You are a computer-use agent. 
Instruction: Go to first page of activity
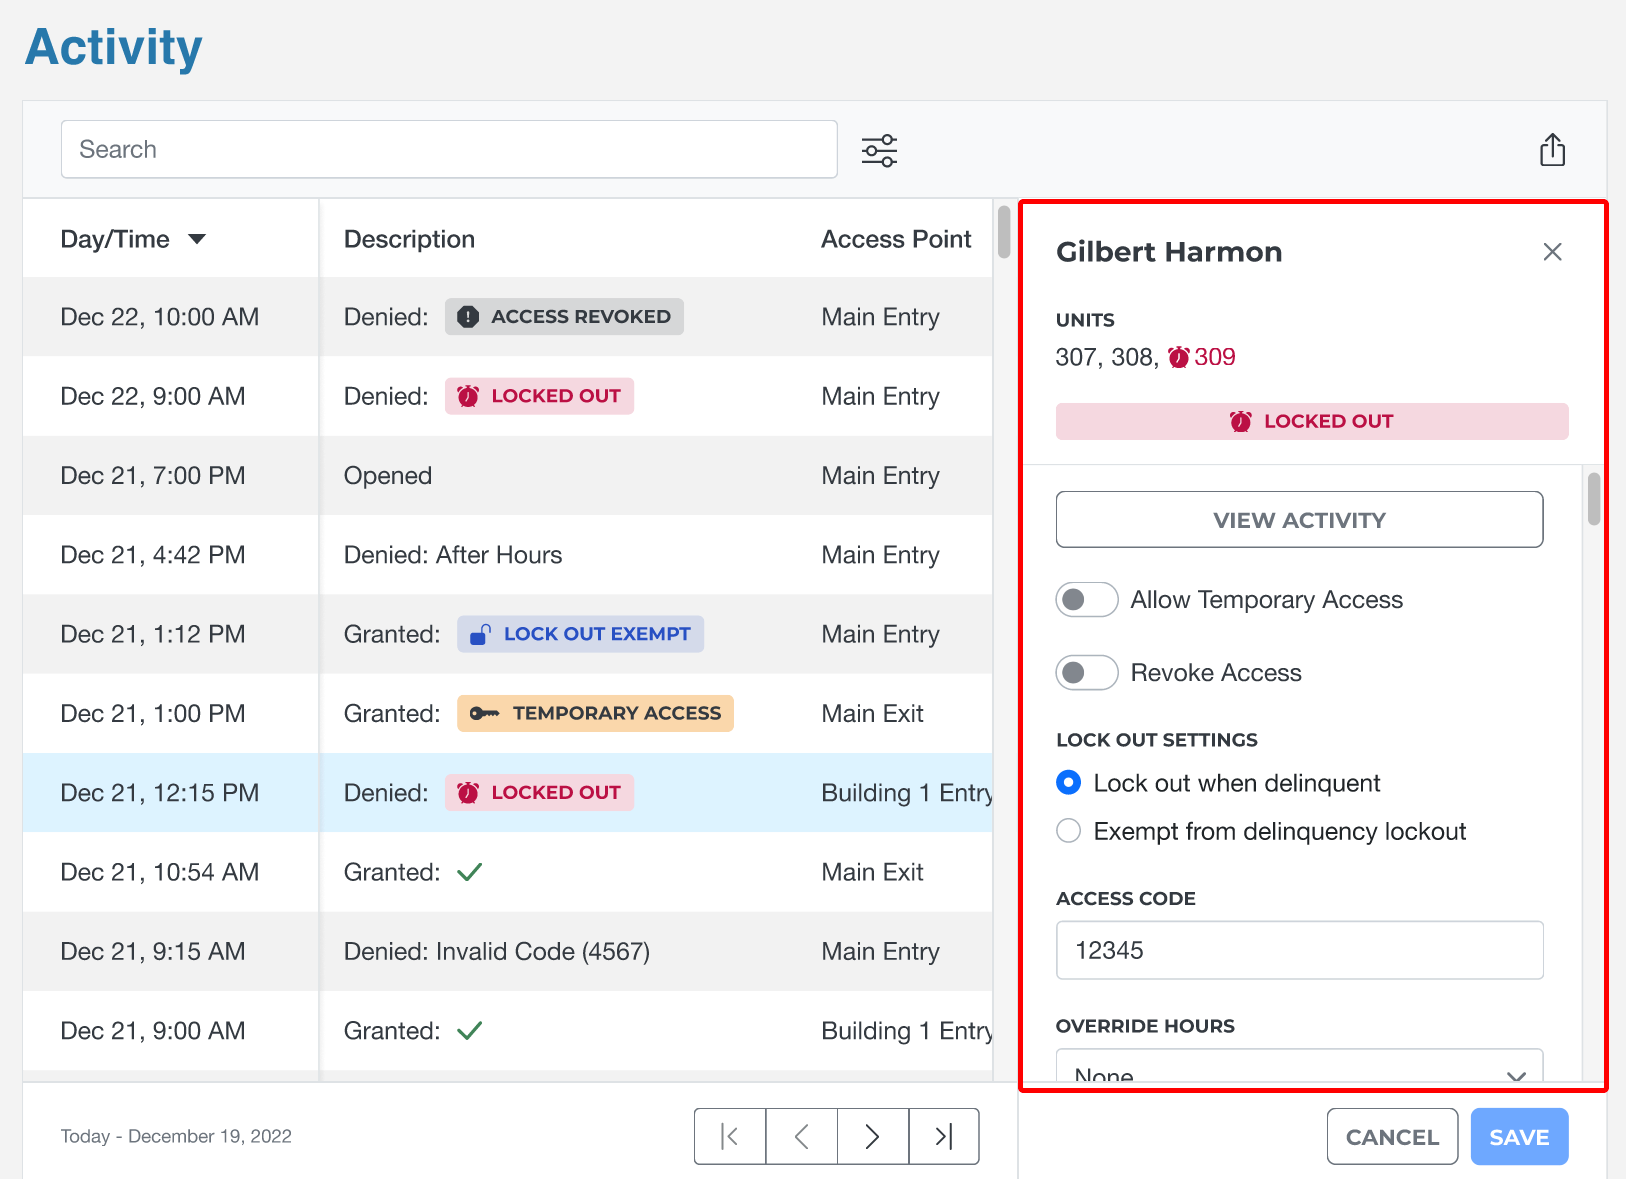point(730,1136)
